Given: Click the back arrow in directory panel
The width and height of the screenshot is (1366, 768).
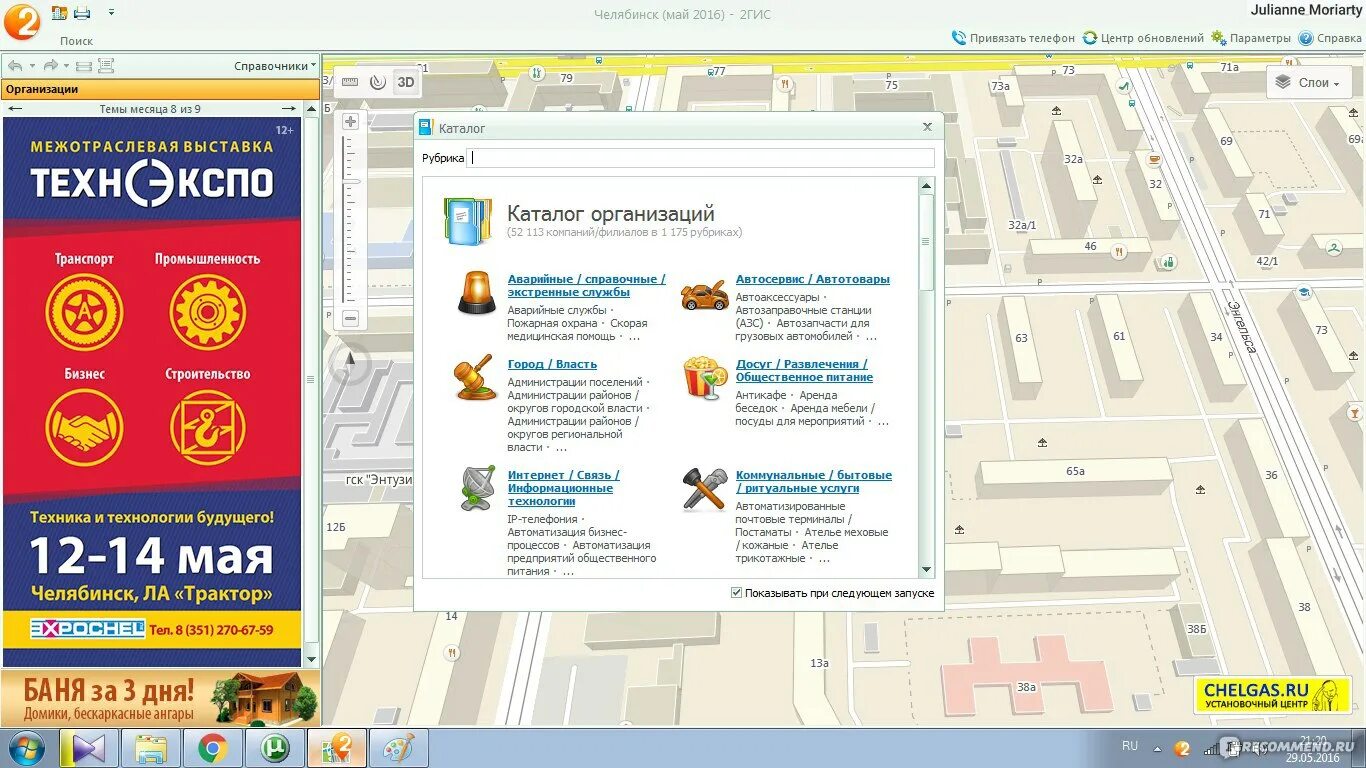Looking at the screenshot, I should pos(15,66).
